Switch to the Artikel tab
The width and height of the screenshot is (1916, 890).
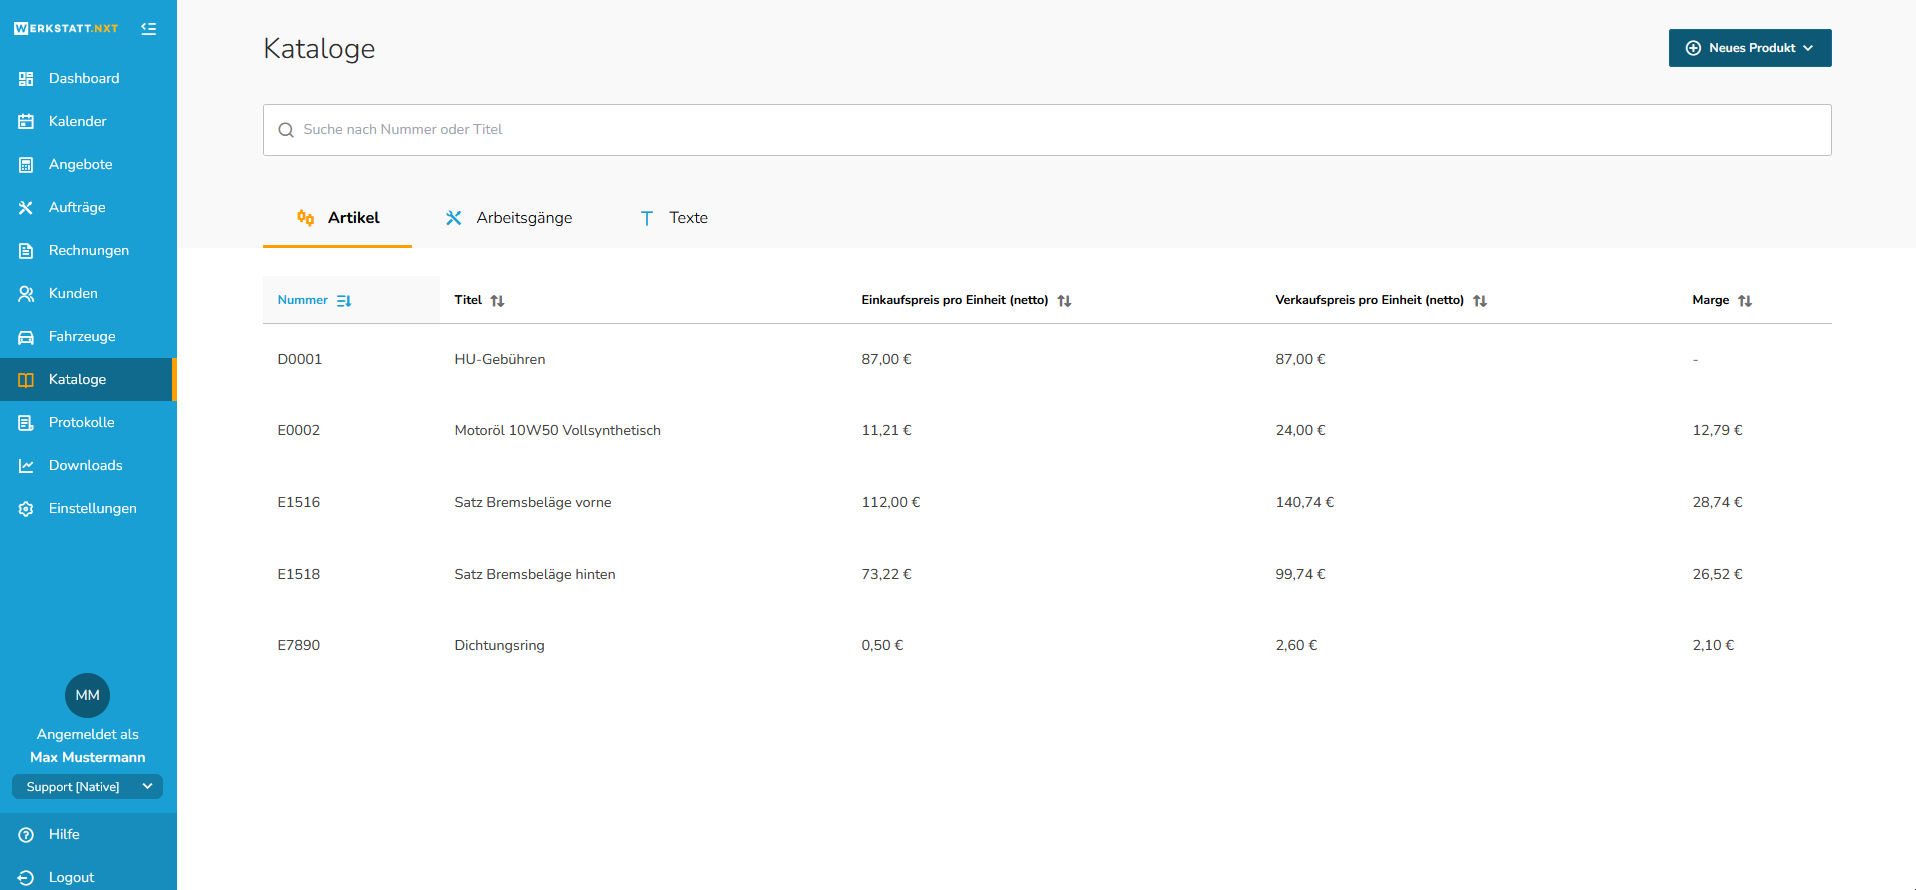coord(338,218)
